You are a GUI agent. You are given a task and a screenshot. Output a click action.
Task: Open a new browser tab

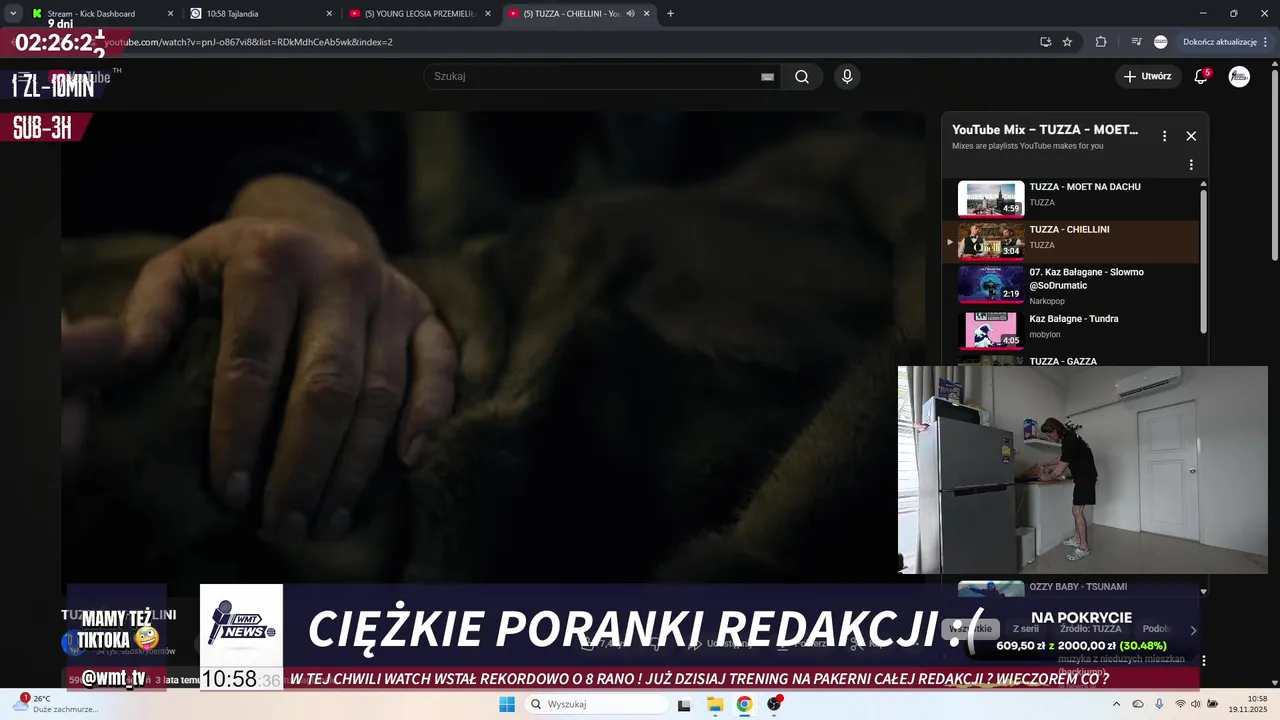coord(670,14)
